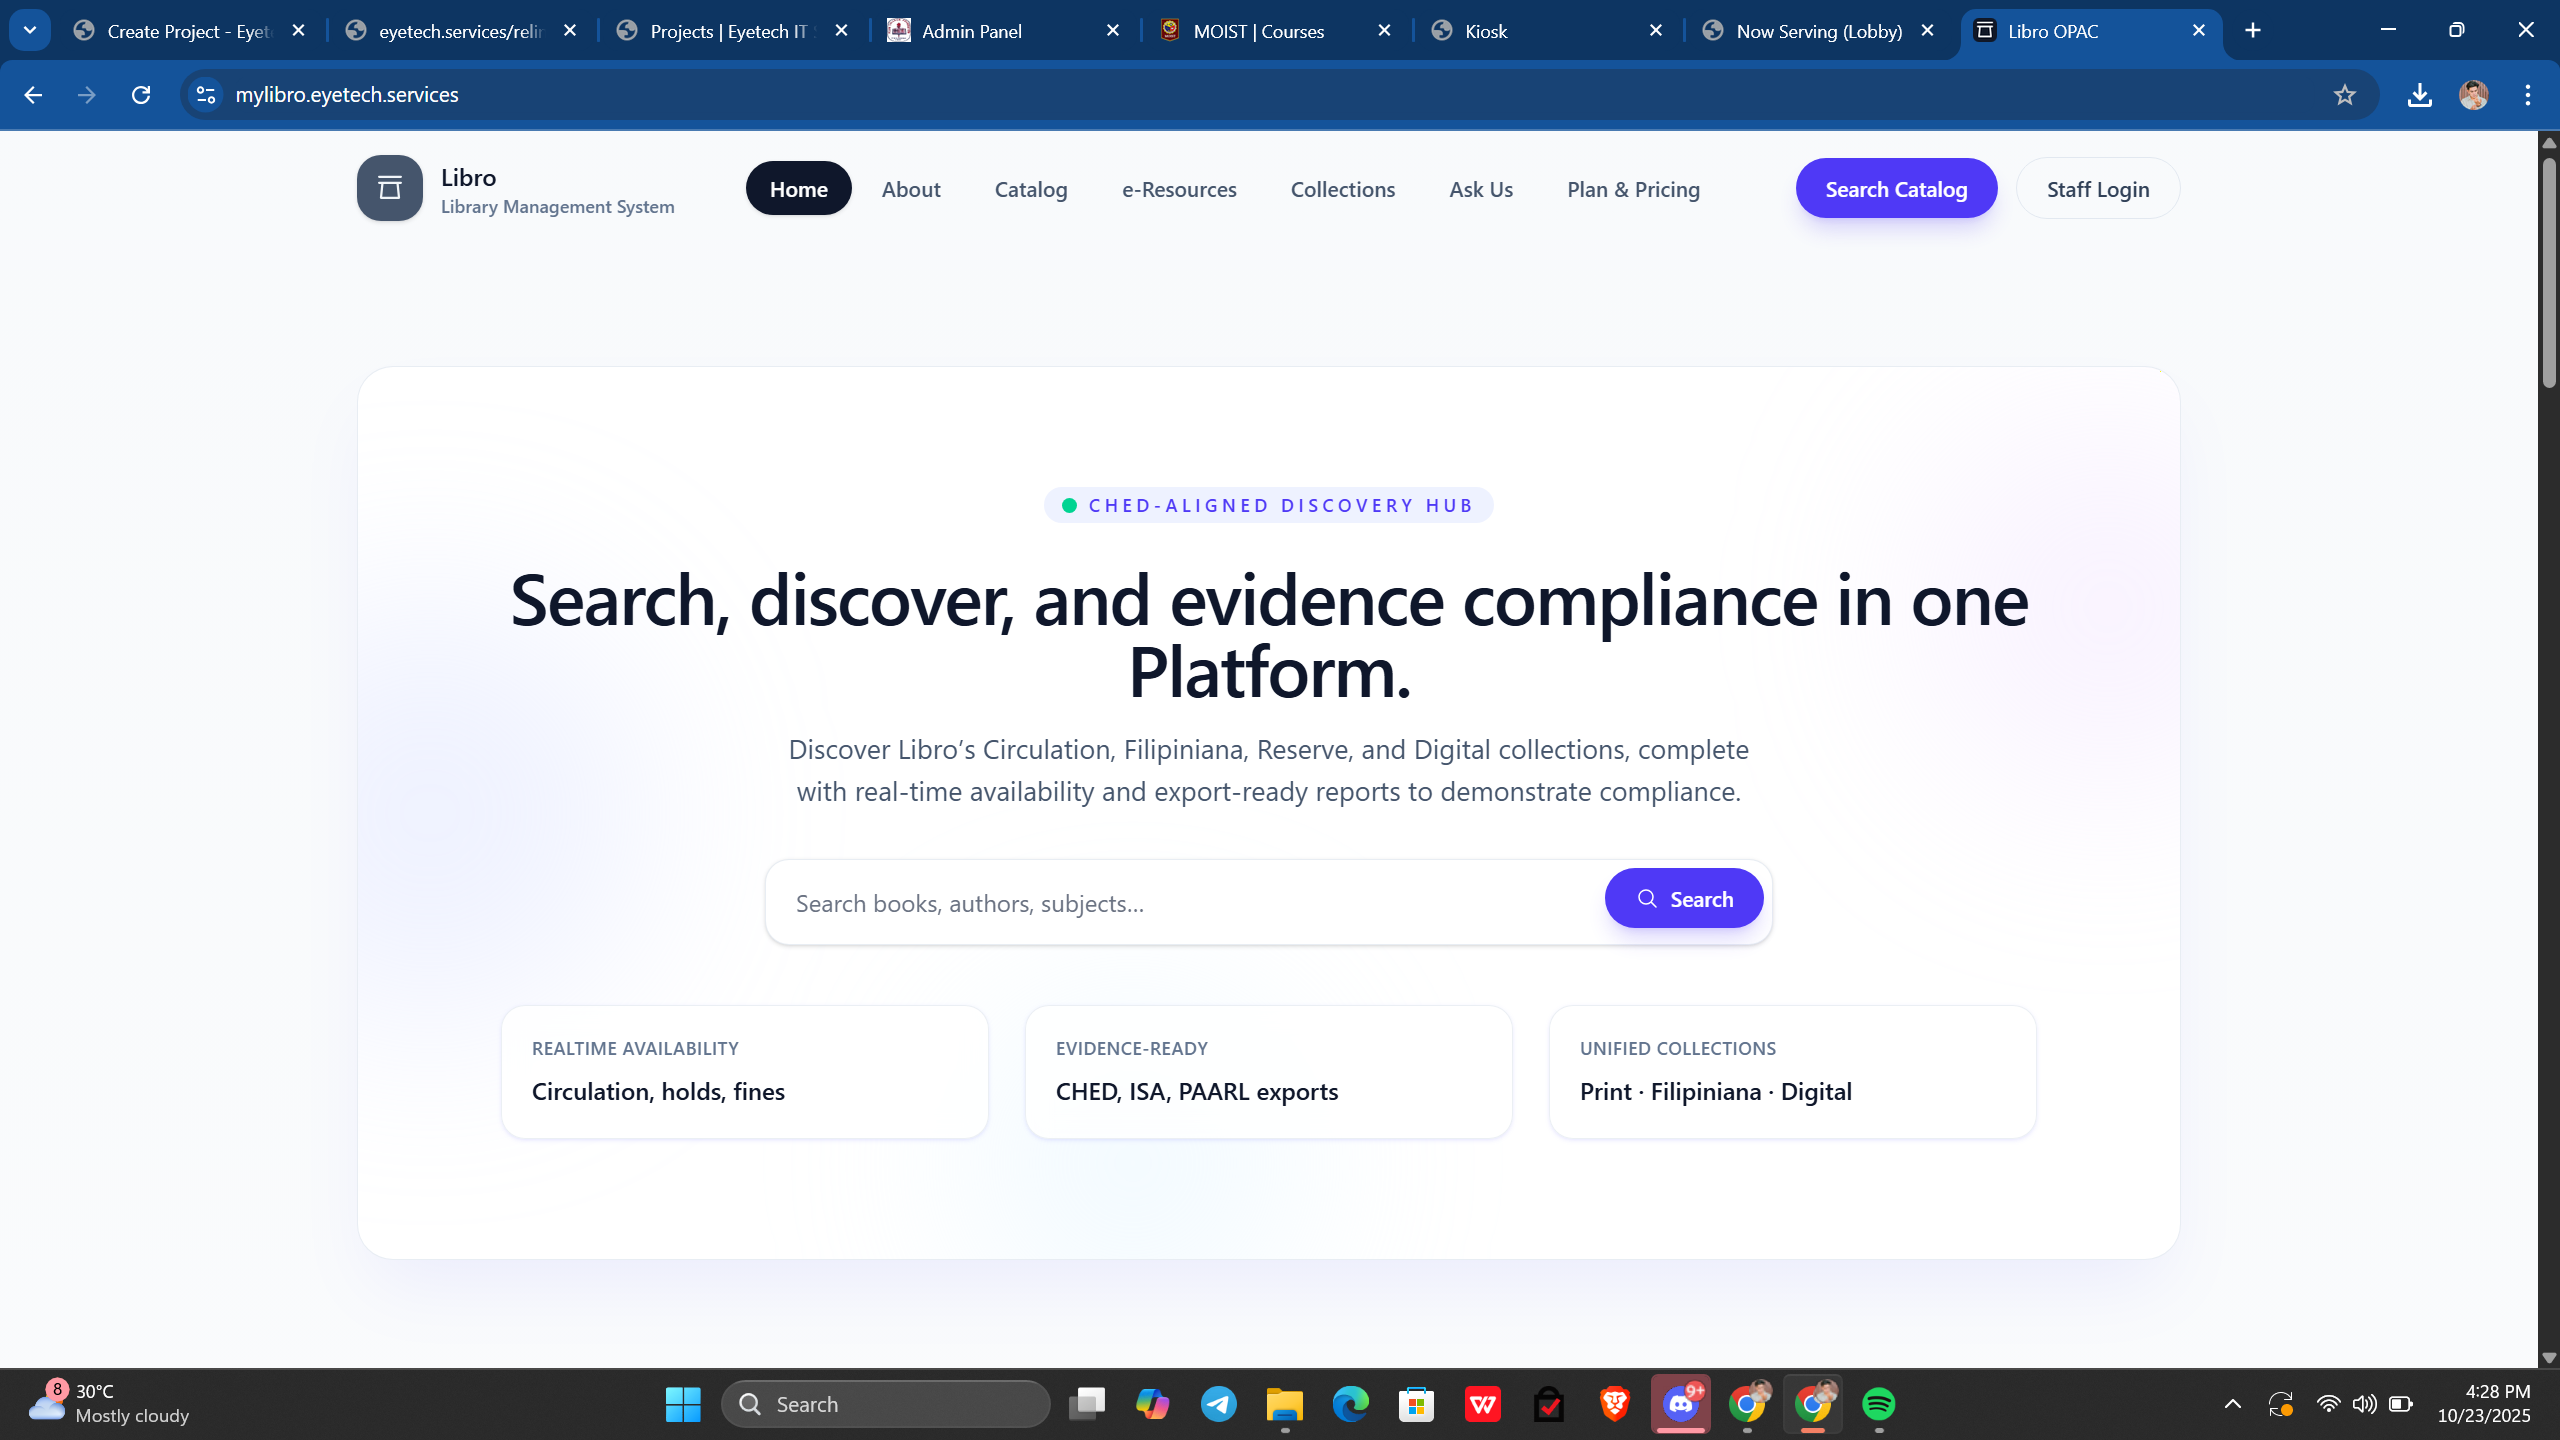Click the Libro logo icon
Image resolution: width=2560 pixels, height=1440 pixels.
pos(390,188)
